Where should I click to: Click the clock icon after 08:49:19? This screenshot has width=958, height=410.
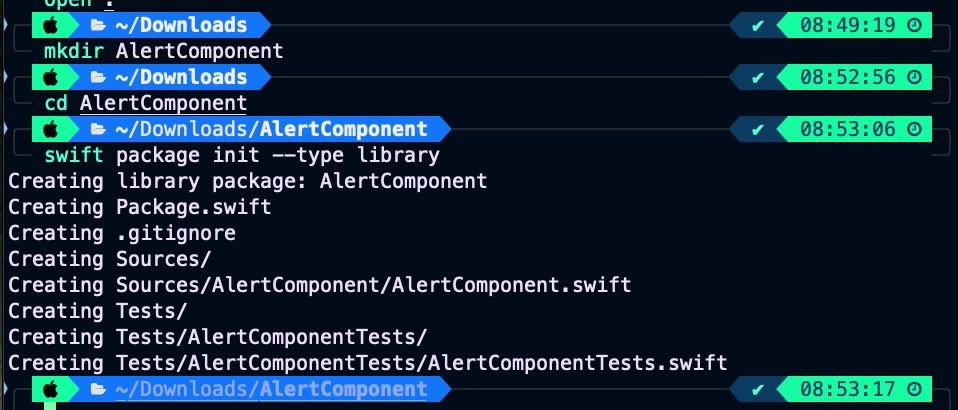(x=916, y=25)
